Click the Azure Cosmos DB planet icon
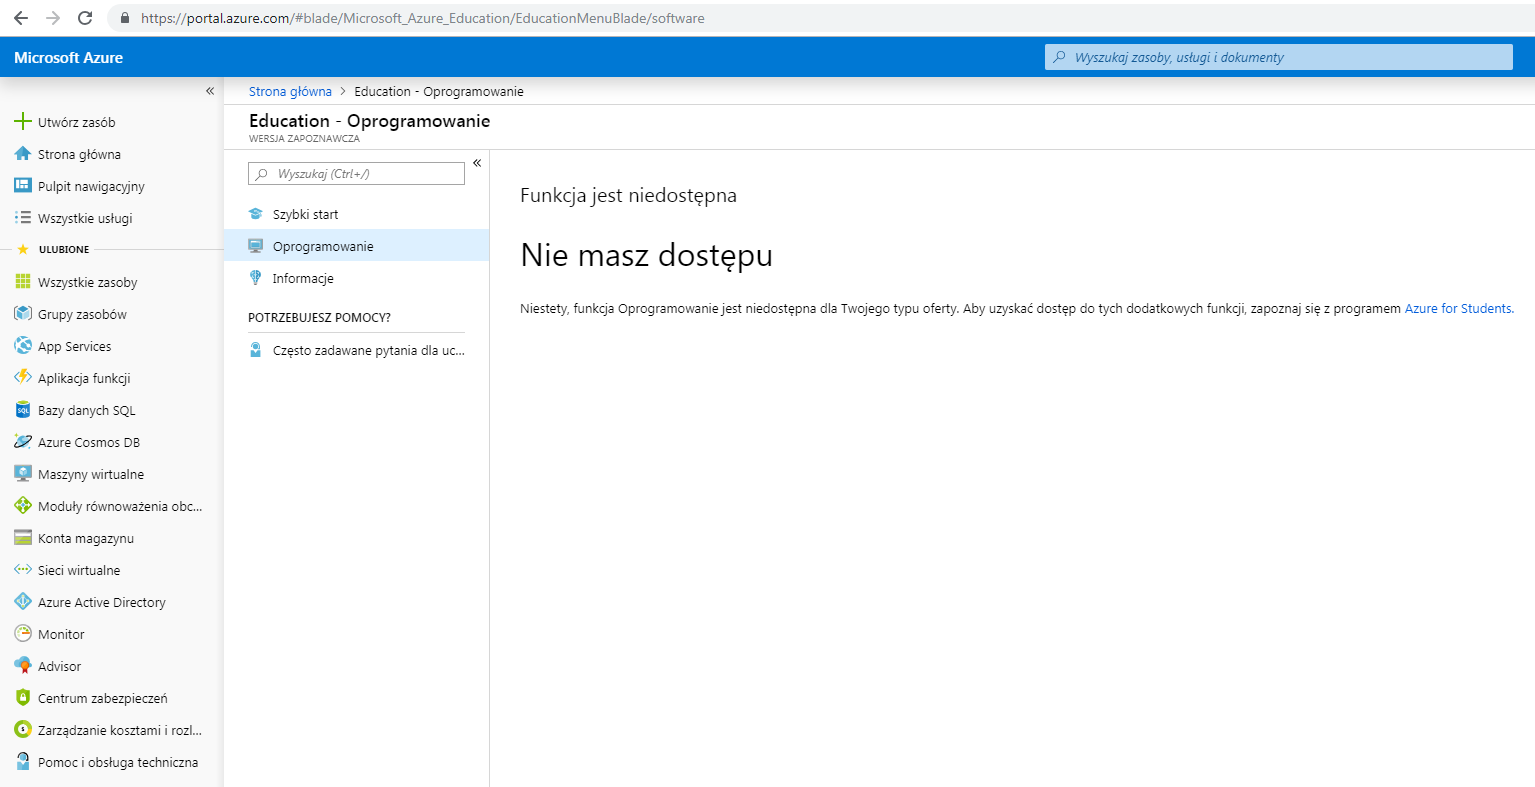The width and height of the screenshot is (1535, 787). (x=22, y=442)
